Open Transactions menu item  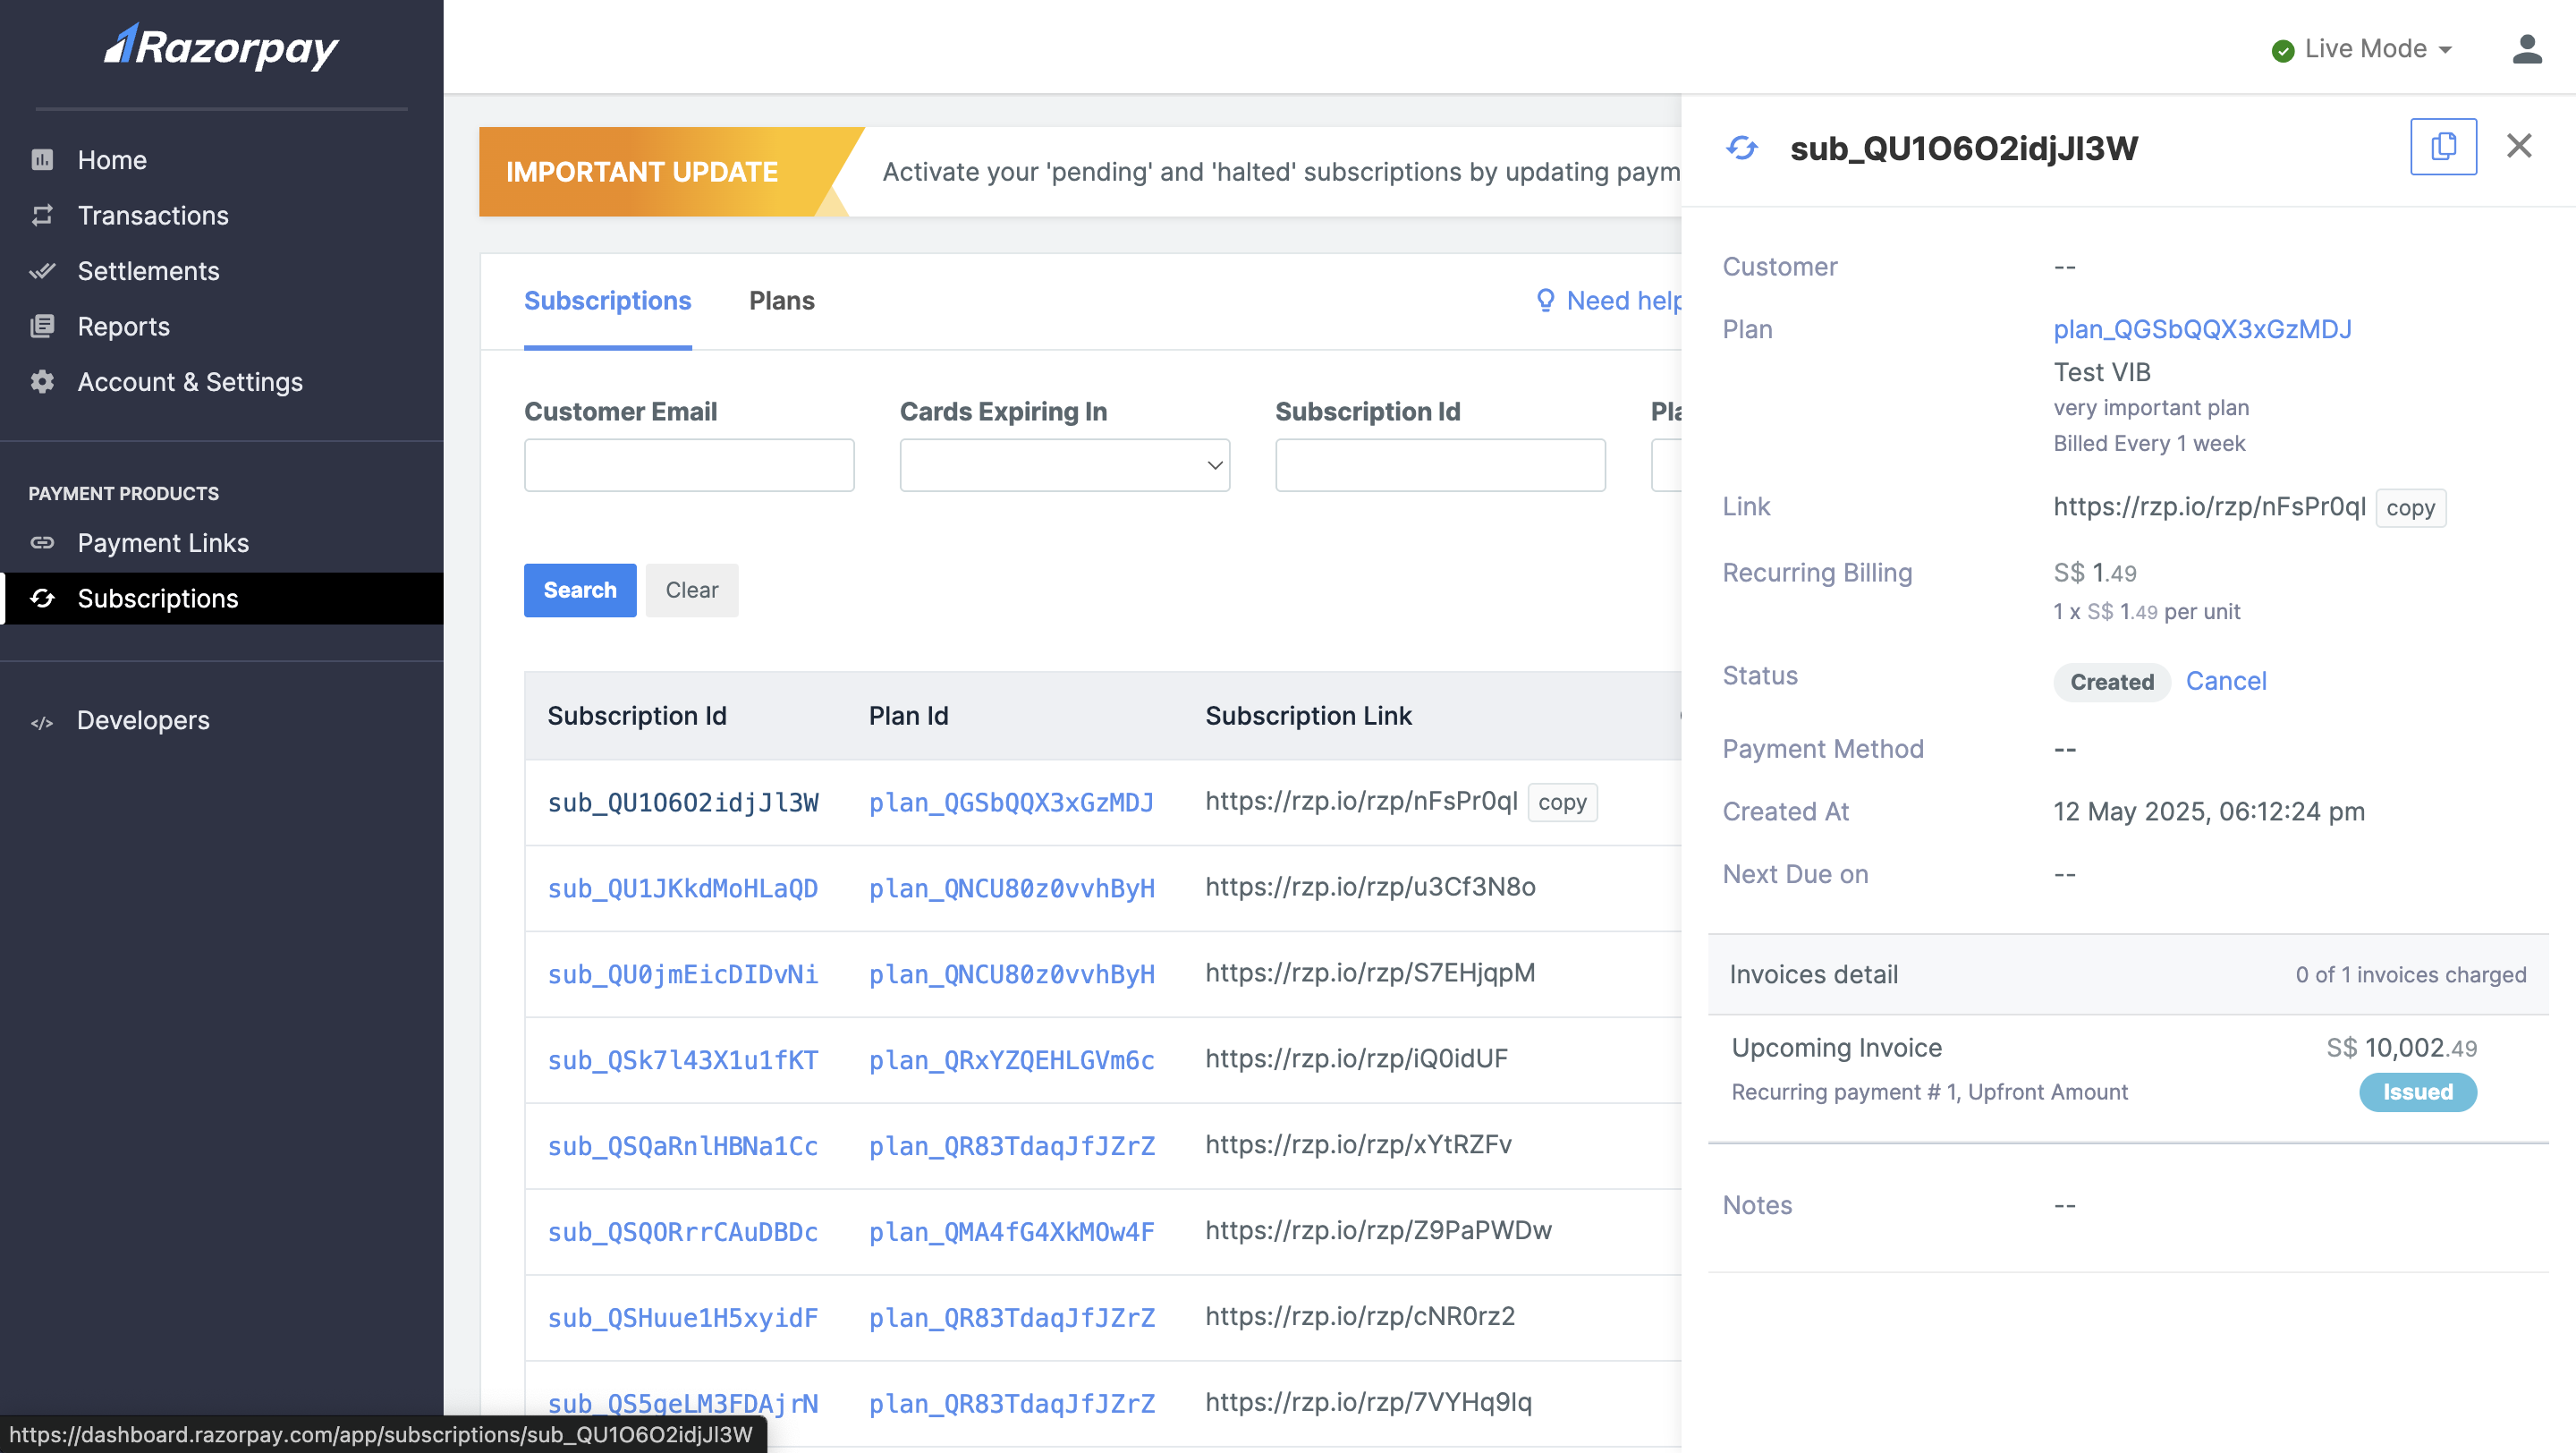point(153,215)
